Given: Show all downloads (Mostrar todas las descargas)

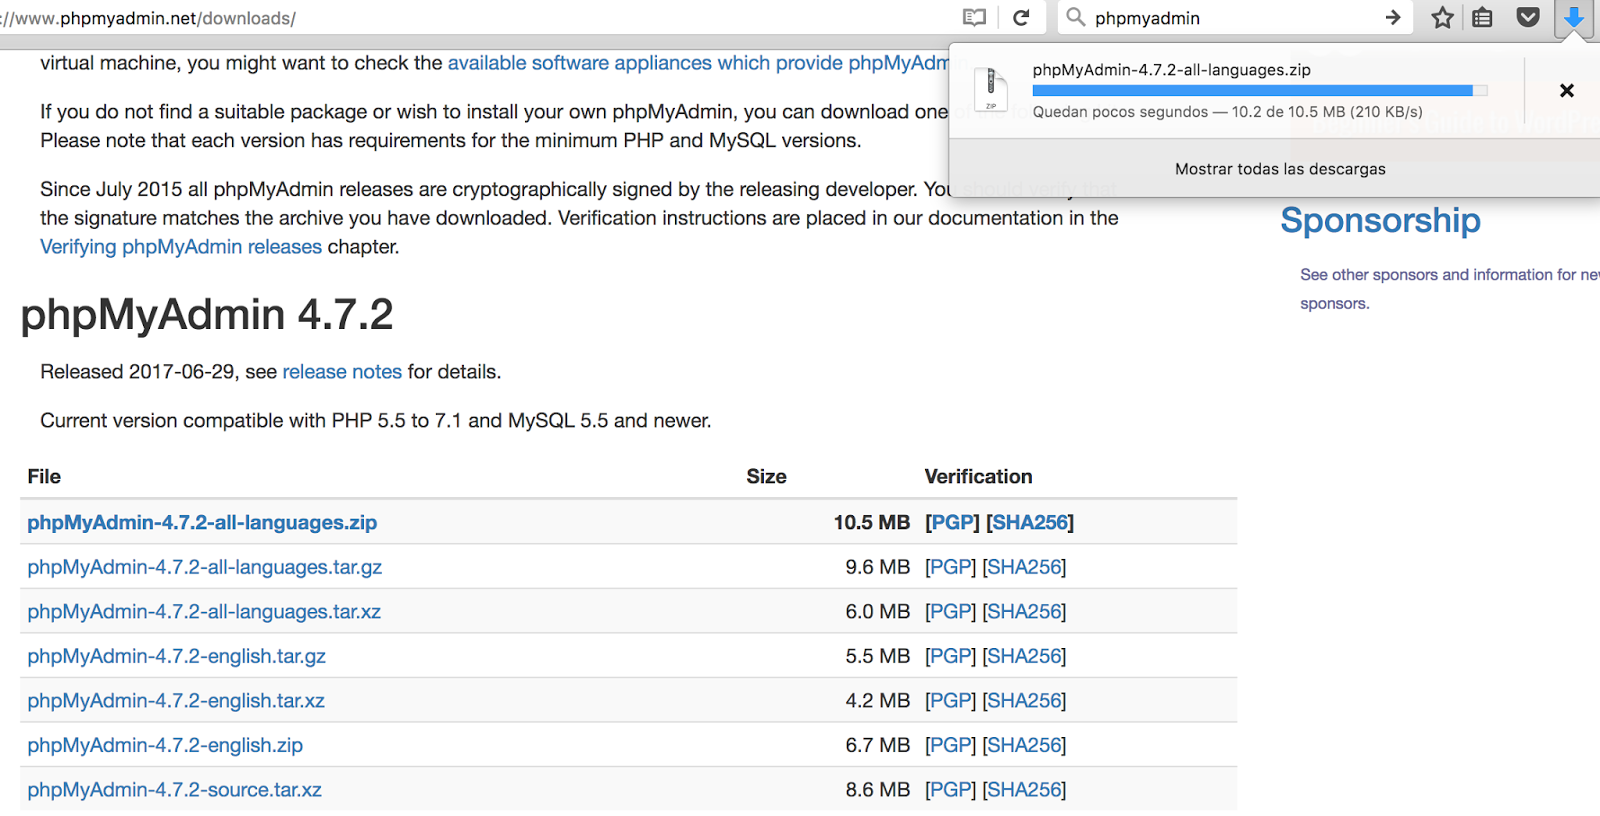Looking at the screenshot, I should (x=1280, y=169).
